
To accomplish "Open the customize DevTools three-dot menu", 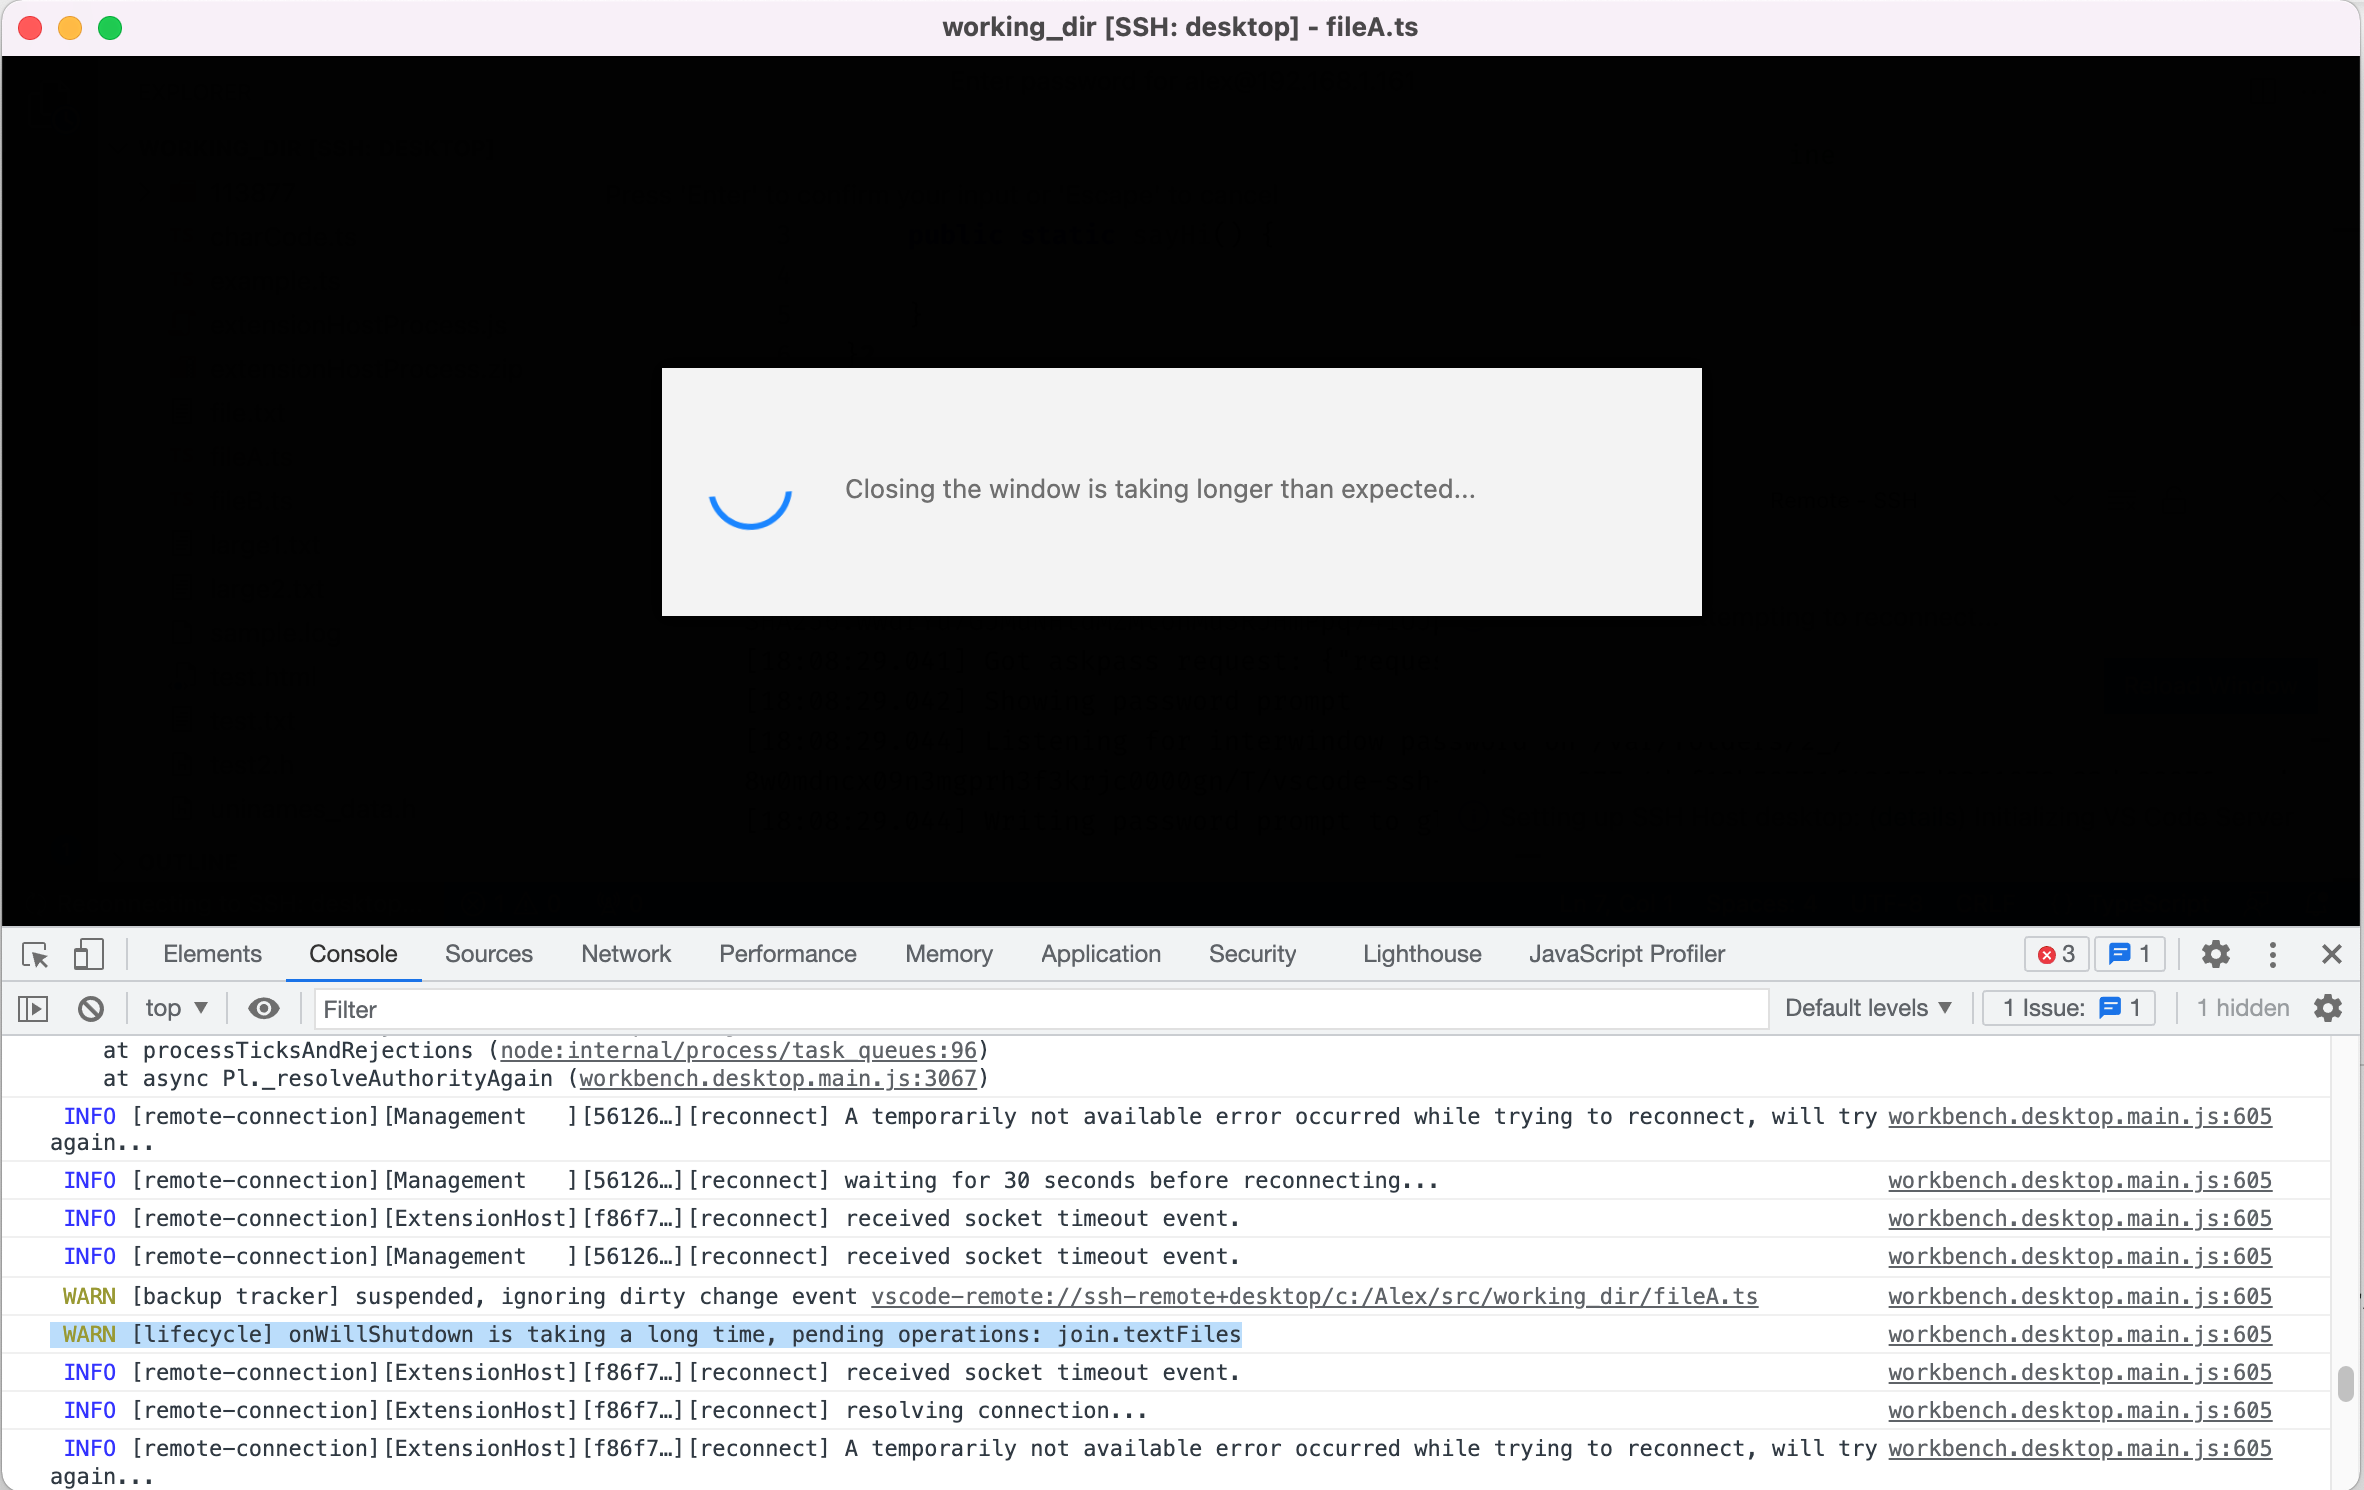I will pyautogui.click(x=2273, y=954).
